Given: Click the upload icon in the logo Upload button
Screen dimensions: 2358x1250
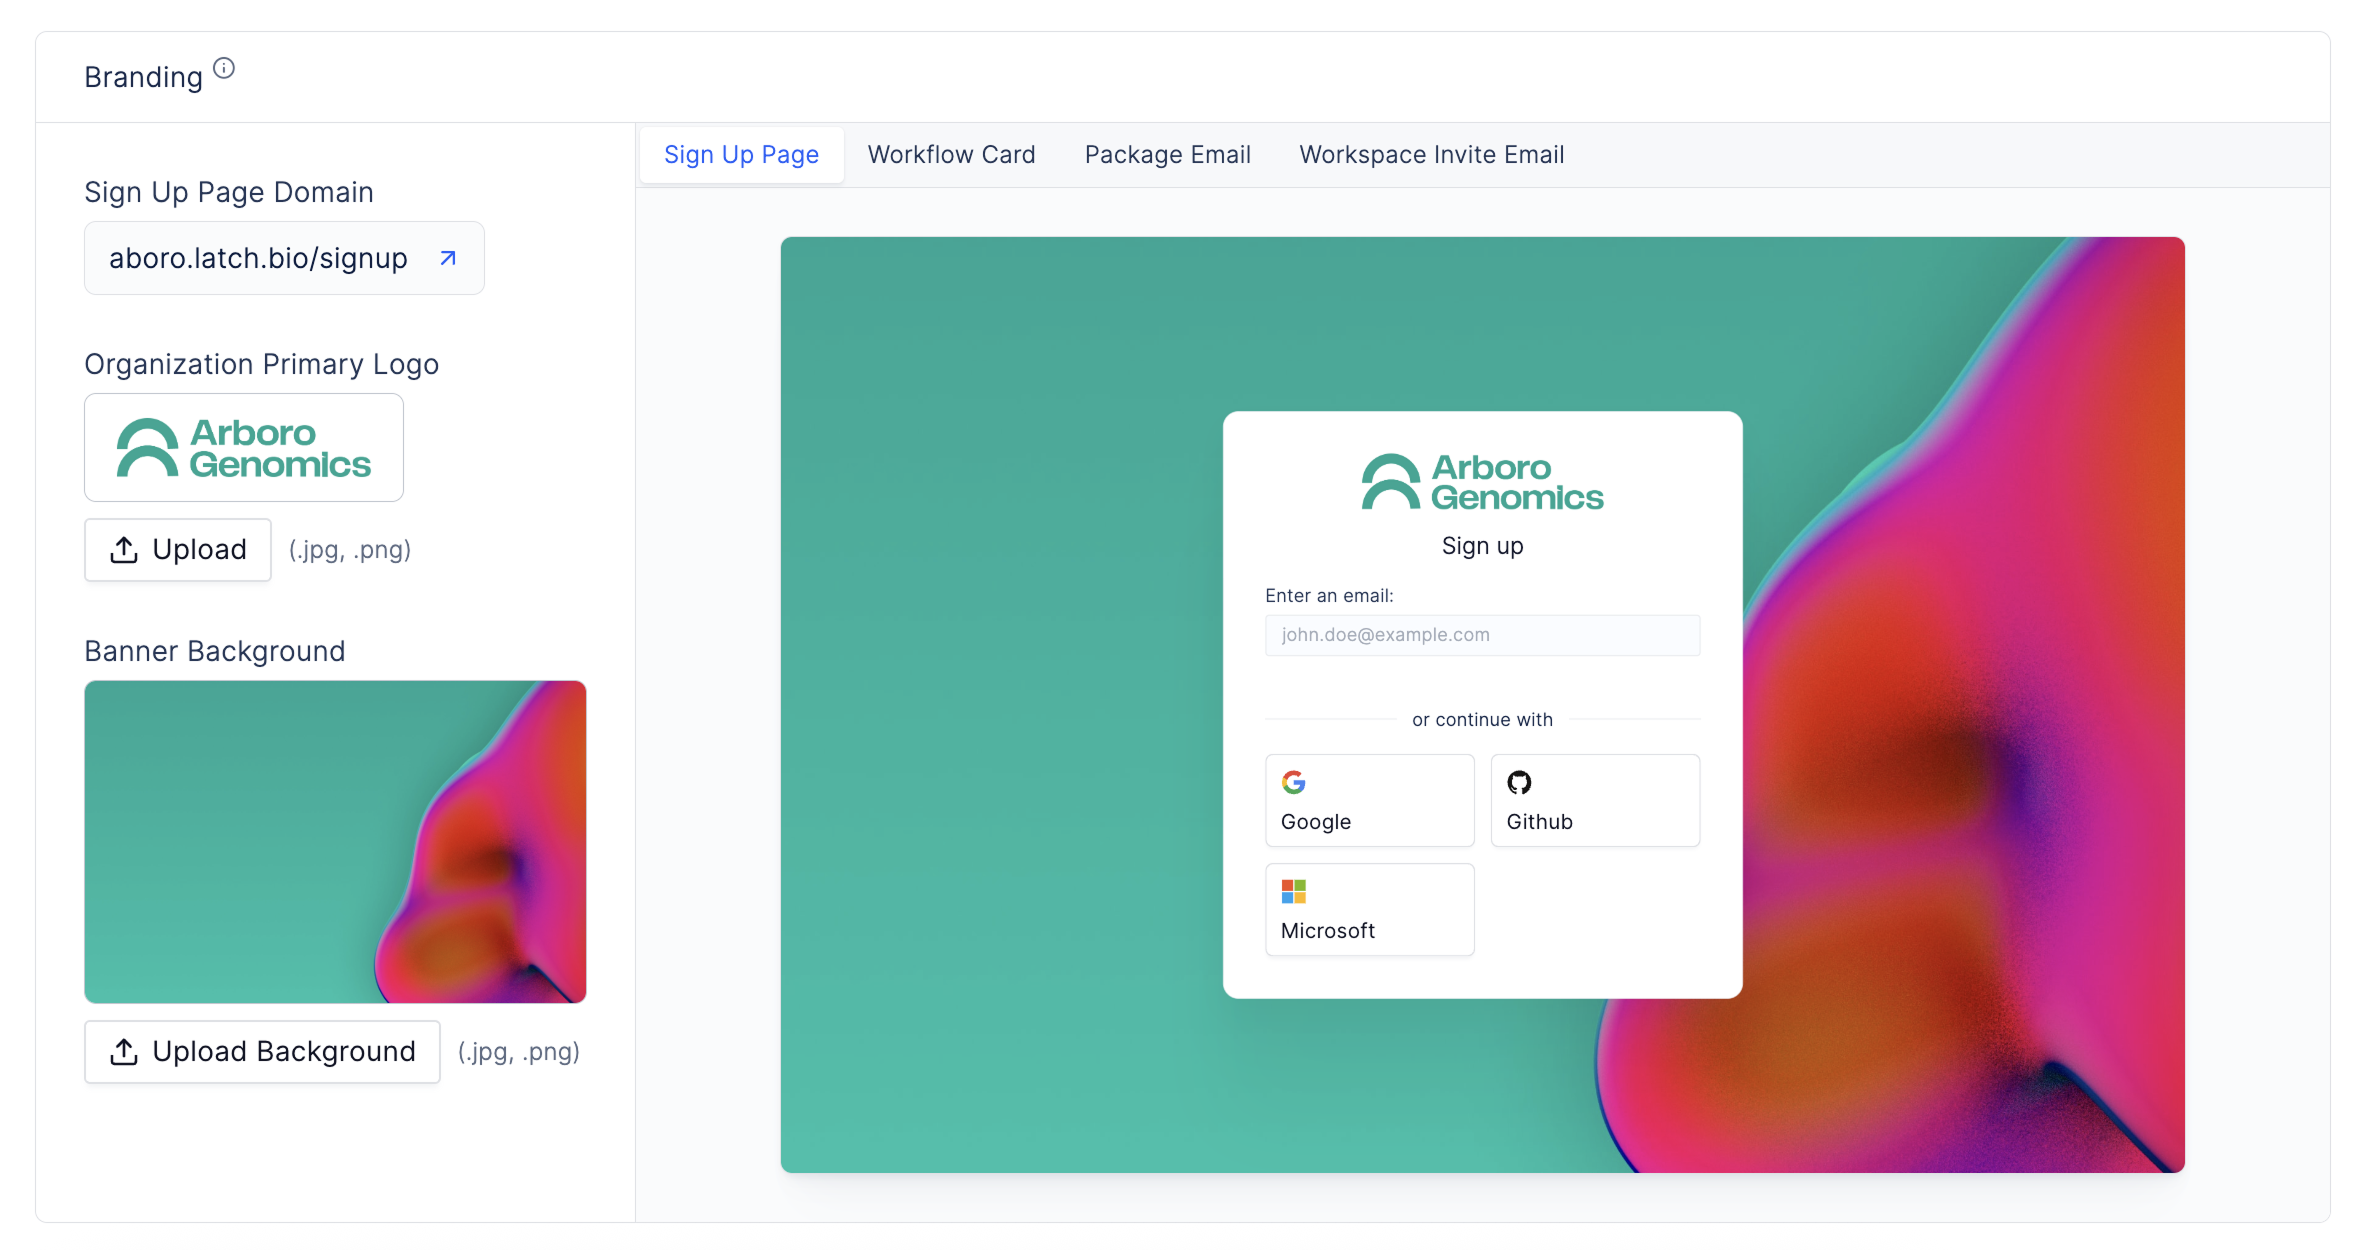Looking at the screenshot, I should click(x=124, y=550).
